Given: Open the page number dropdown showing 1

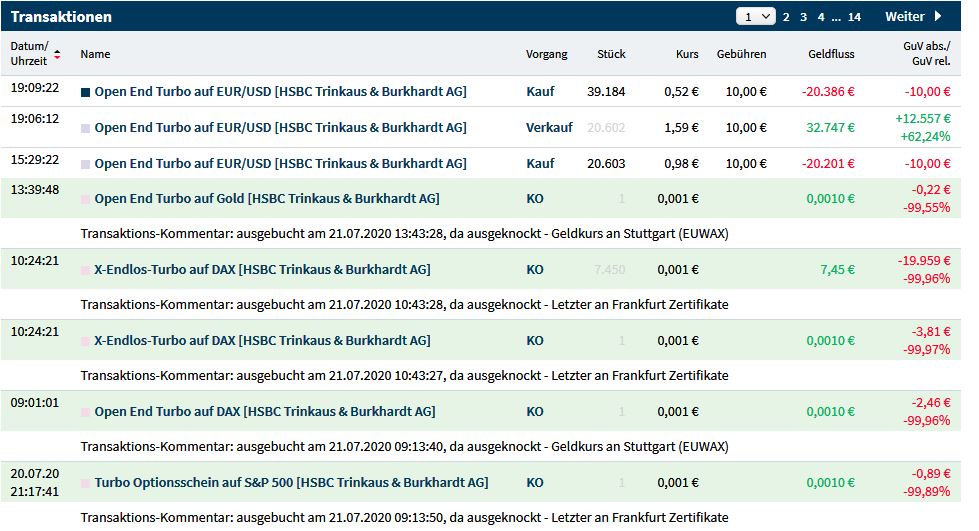Looking at the screenshot, I should [756, 16].
